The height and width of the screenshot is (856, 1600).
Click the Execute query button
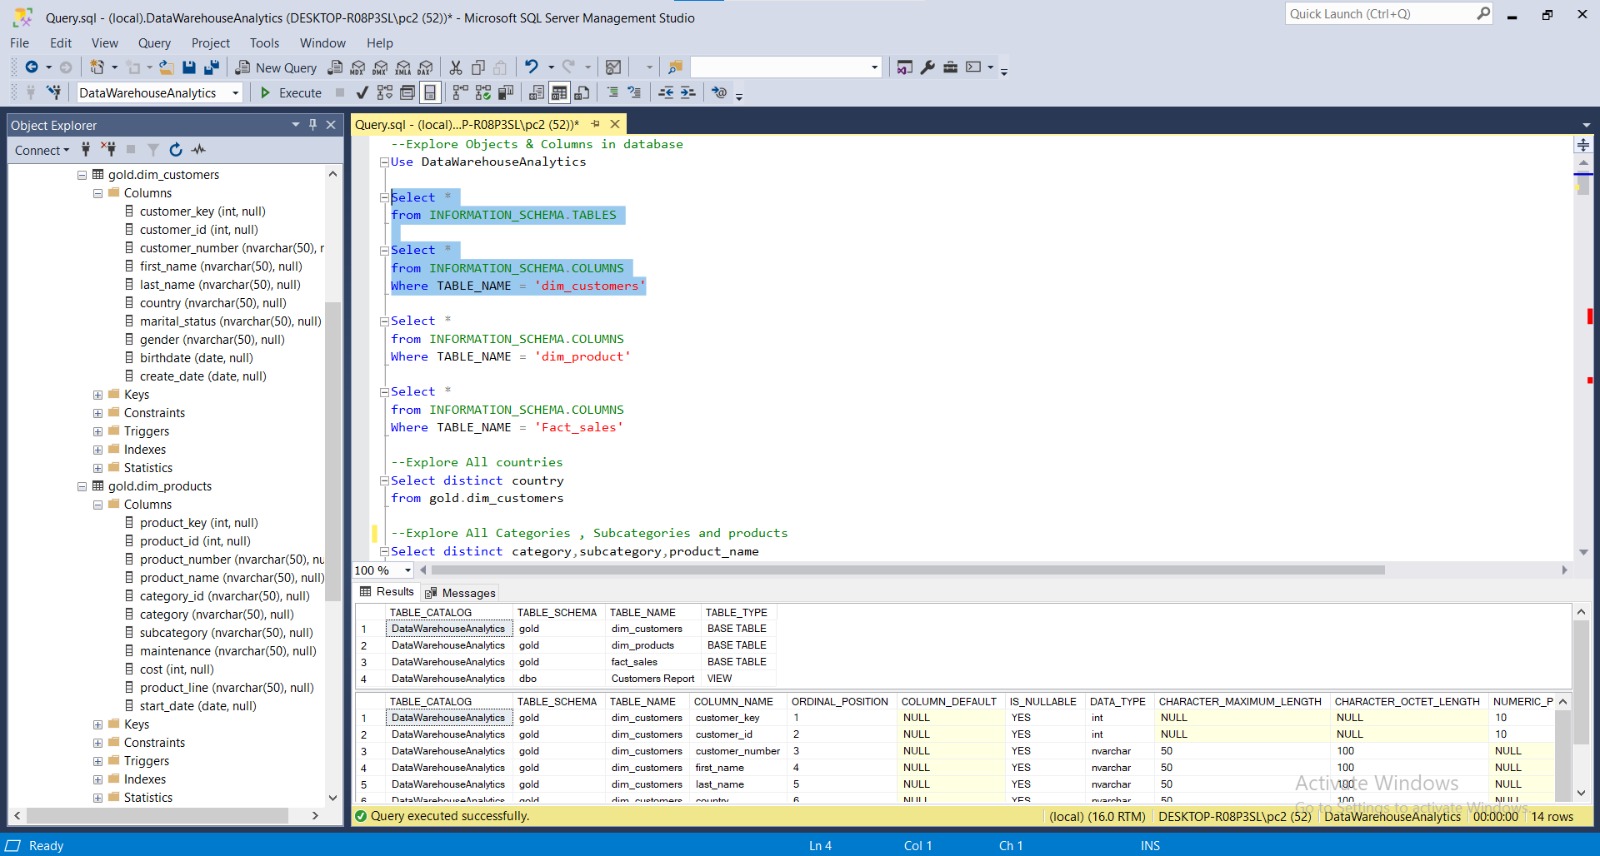pos(291,93)
